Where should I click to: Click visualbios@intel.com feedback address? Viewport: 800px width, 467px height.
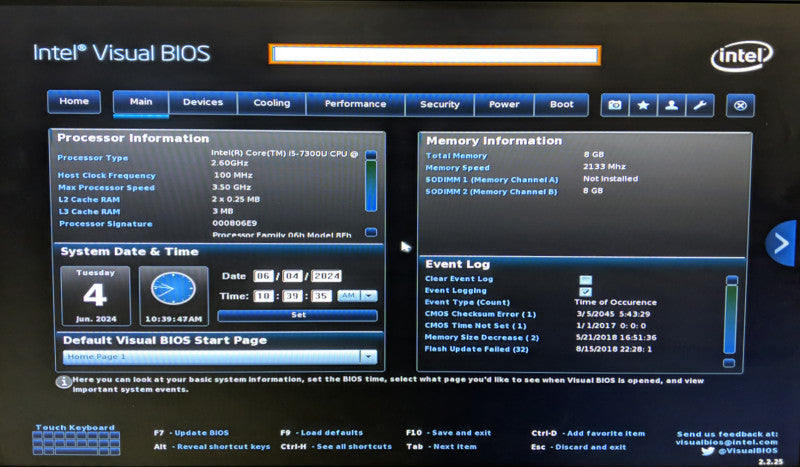pos(727,442)
